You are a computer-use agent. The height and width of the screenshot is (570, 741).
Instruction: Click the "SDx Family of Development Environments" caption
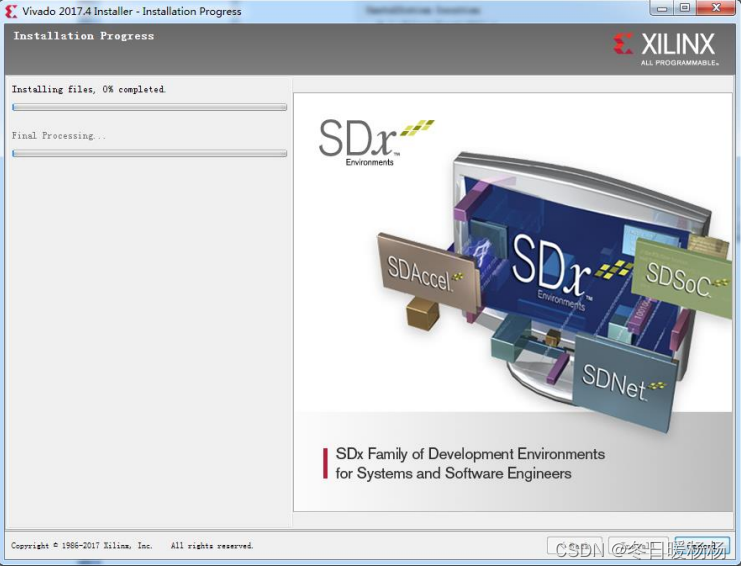click(x=470, y=454)
